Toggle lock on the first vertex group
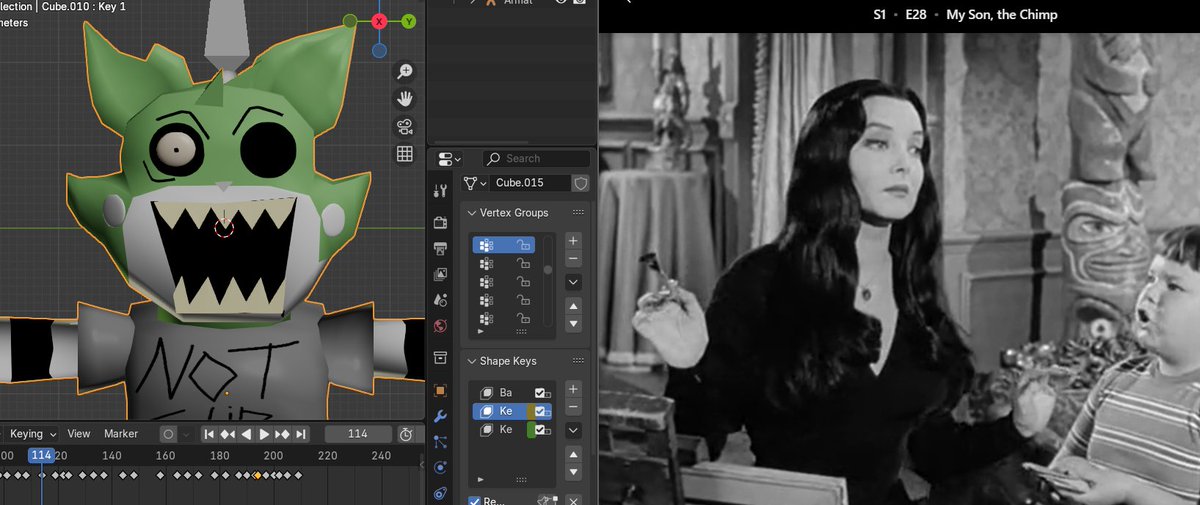Image resolution: width=1200 pixels, height=505 pixels. pyautogui.click(x=522, y=245)
